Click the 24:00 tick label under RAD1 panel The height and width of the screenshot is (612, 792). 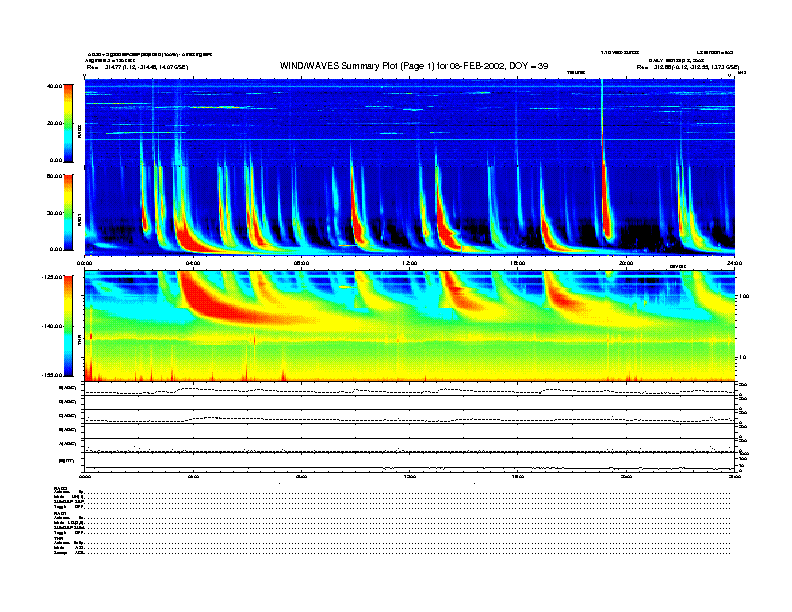tap(734, 263)
